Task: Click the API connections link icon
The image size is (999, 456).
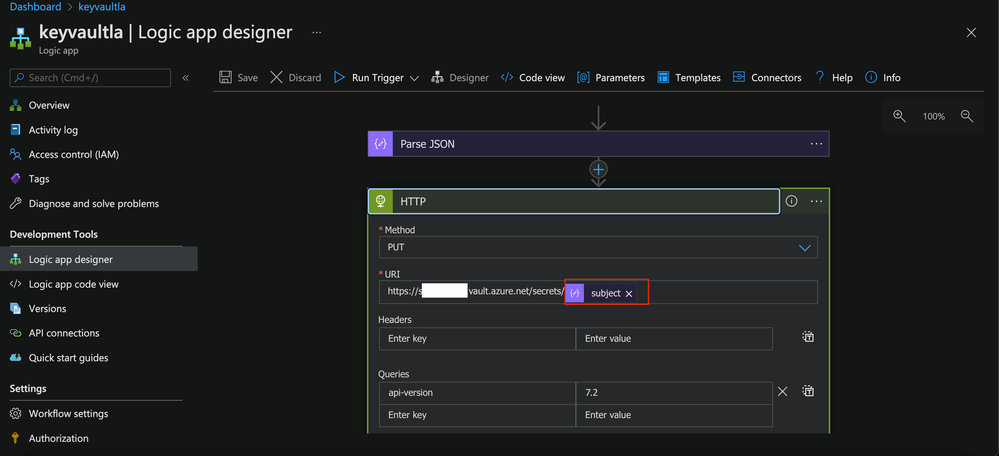Action: pos(16,333)
